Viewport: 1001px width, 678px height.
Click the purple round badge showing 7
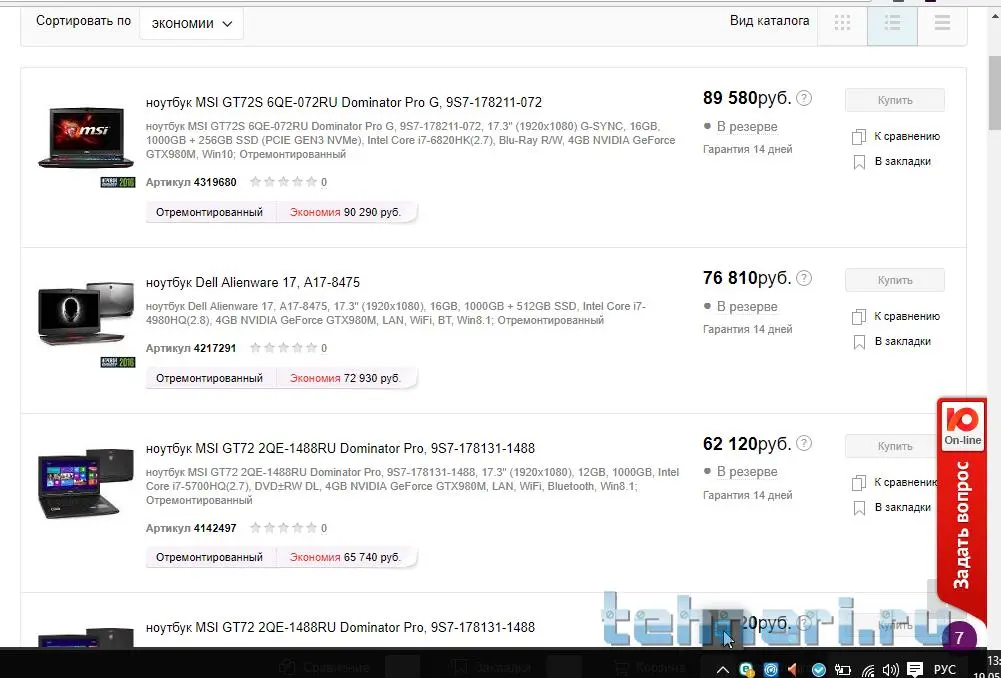(x=959, y=638)
